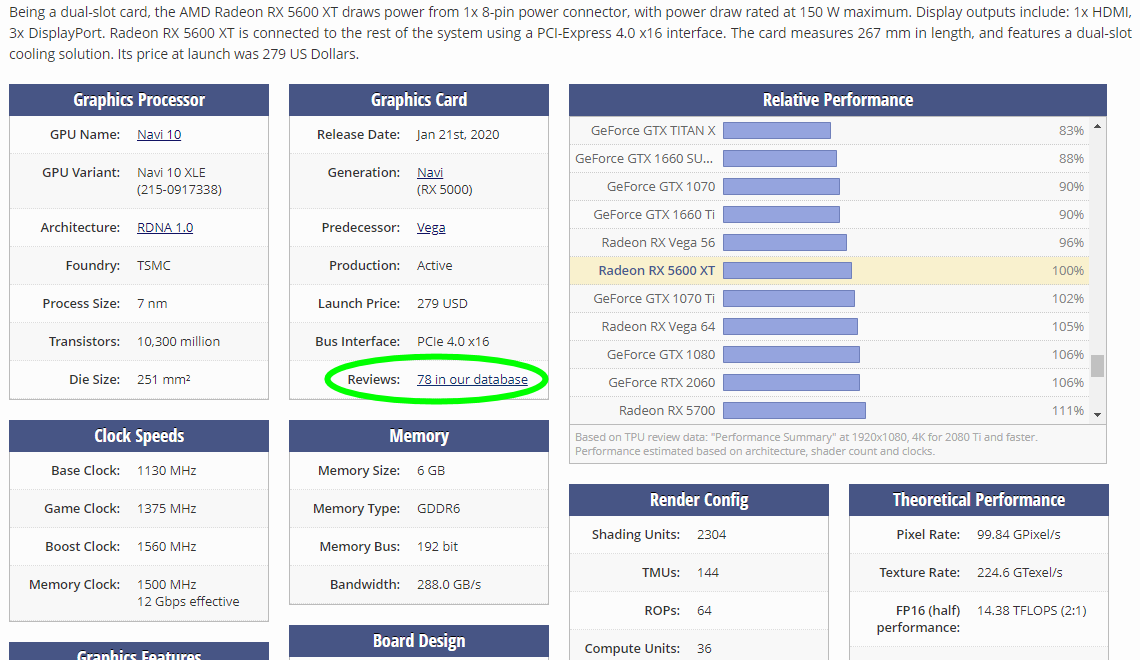Click the '1500 MHz' memory clock value
Image resolution: width=1140 pixels, height=660 pixels.
(166, 584)
